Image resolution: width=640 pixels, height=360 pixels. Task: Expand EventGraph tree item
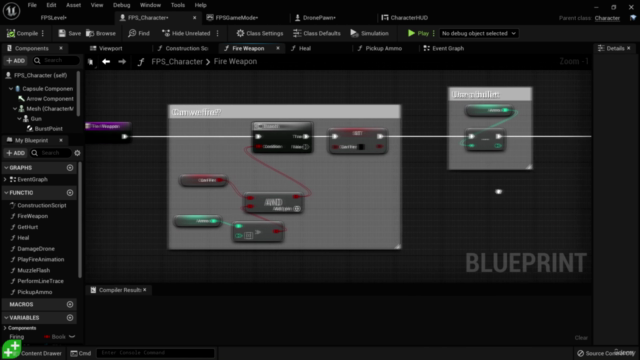(x=5, y=180)
